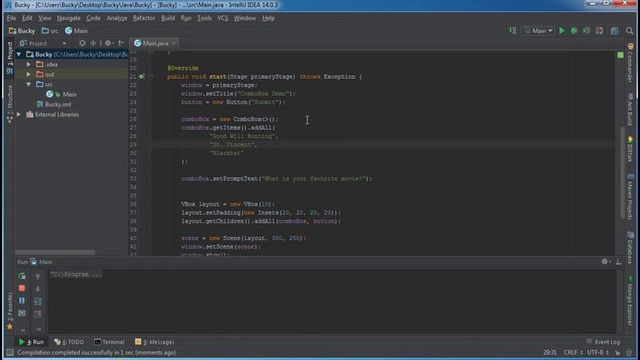This screenshot has width=640, height=360.
Task: Open the Run panel gear settings
Action: (605, 262)
